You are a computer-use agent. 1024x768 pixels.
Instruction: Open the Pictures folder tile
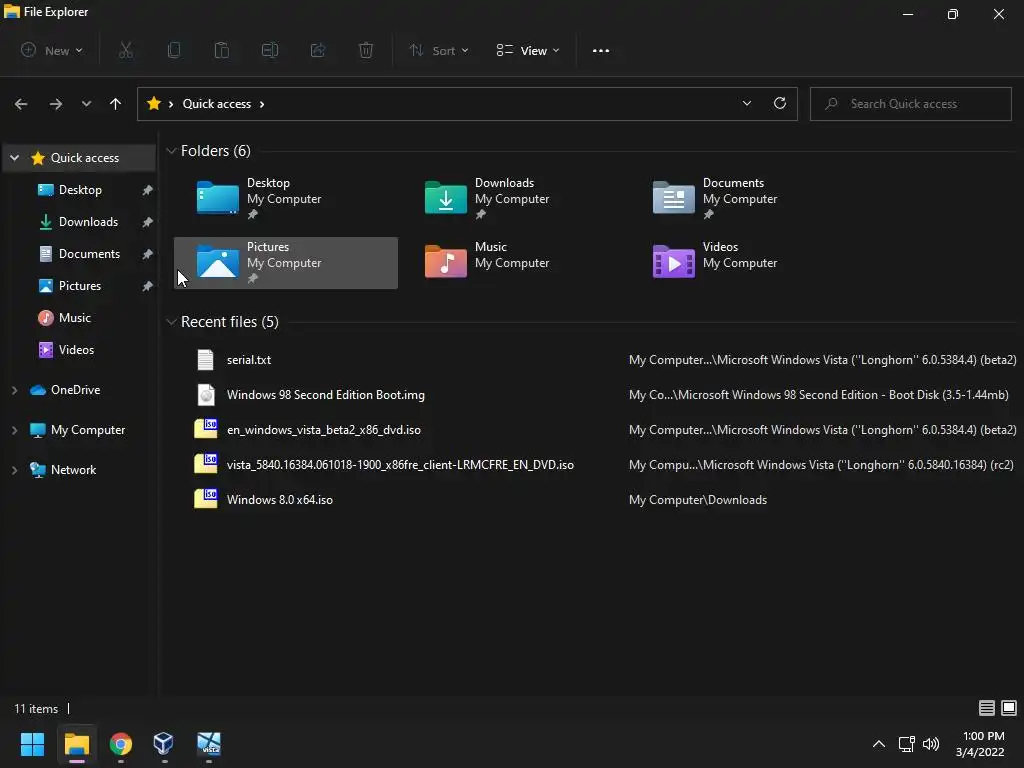click(285, 263)
